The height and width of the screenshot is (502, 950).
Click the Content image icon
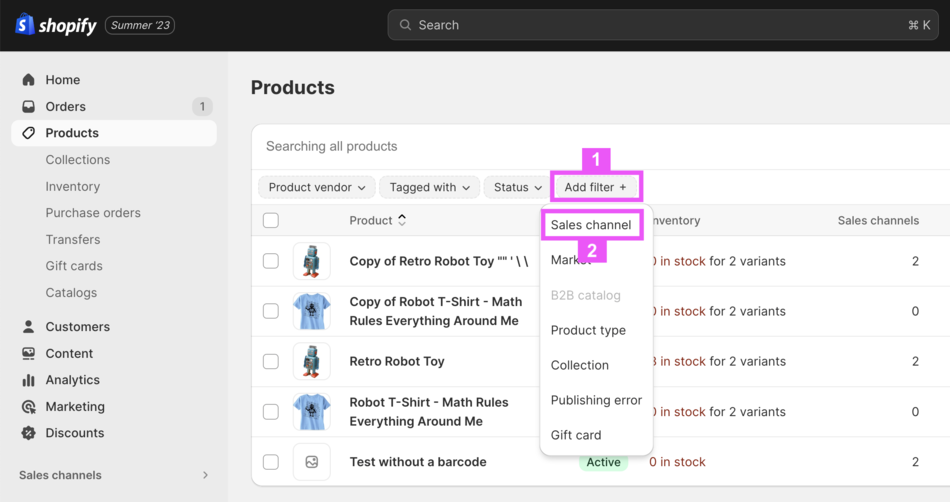[28, 354]
